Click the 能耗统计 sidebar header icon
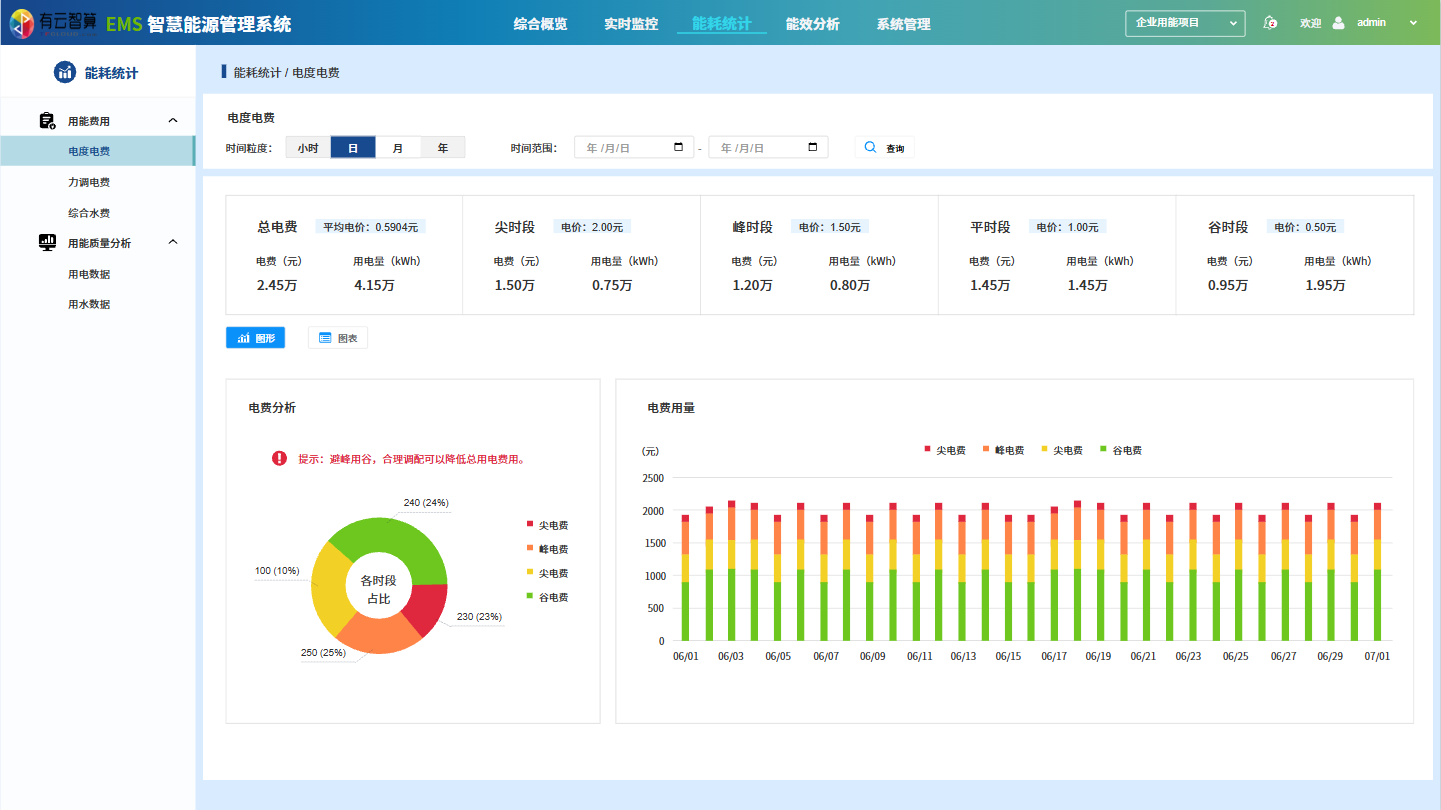The height and width of the screenshot is (810, 1441). [65, 72]
